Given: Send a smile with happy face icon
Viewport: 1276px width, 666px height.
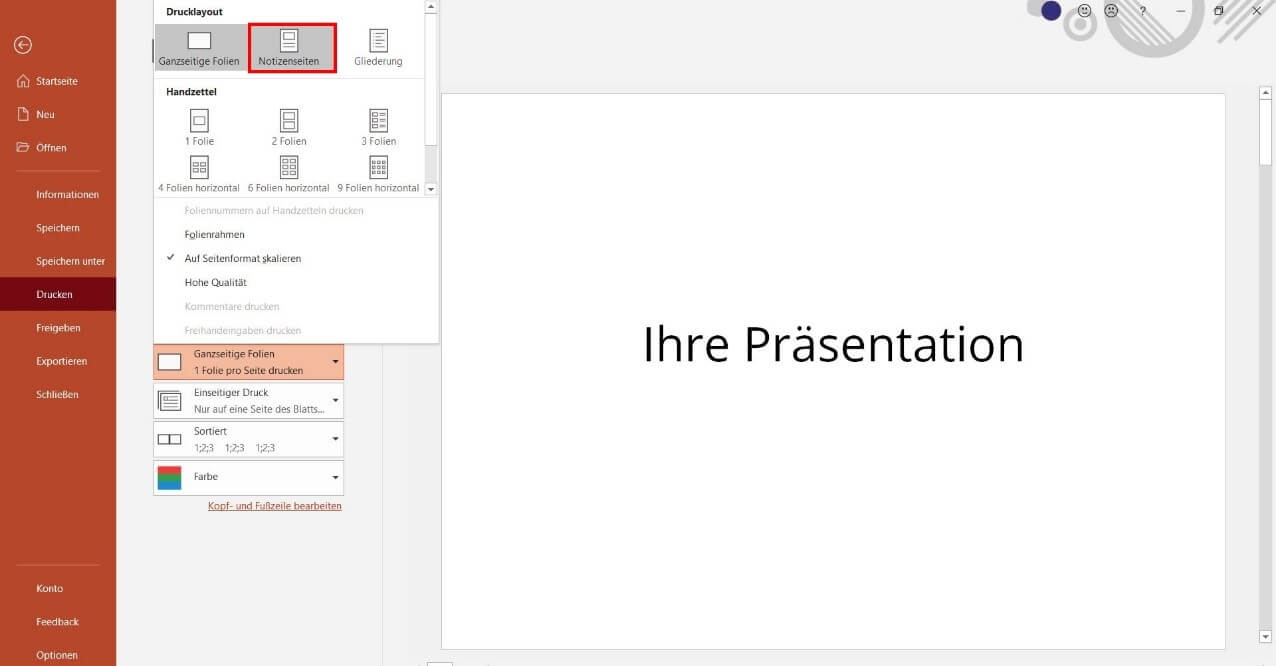Looking at the screenshot, I should click(1084, 11).
